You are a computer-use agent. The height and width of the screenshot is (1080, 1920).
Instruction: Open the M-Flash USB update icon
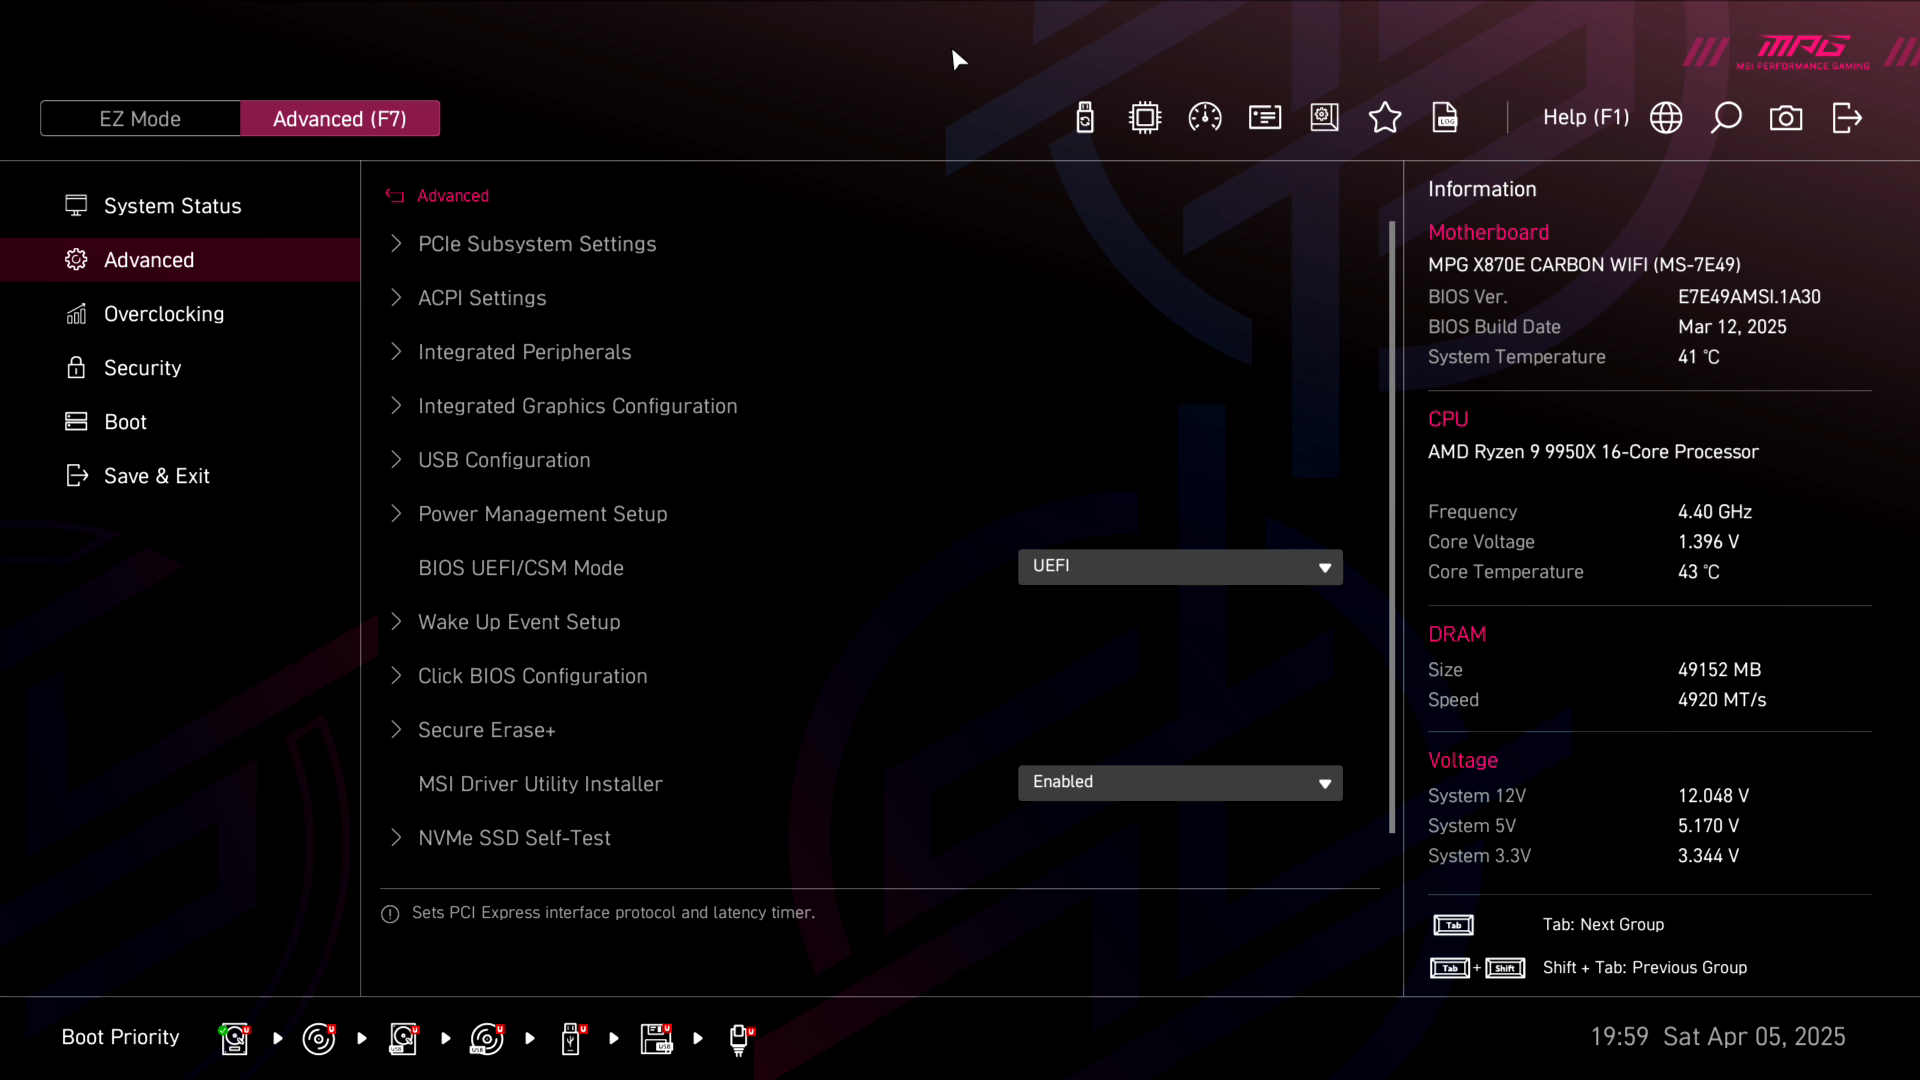point(1085,118)
